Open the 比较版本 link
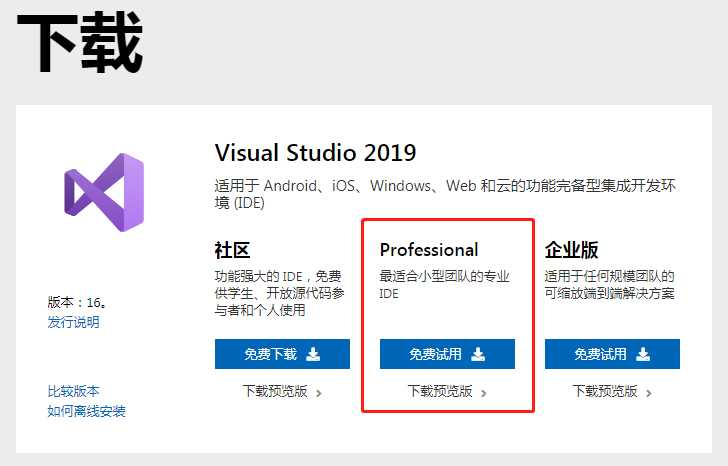Screen dimensions: 728x466 [x=73, y=391]
